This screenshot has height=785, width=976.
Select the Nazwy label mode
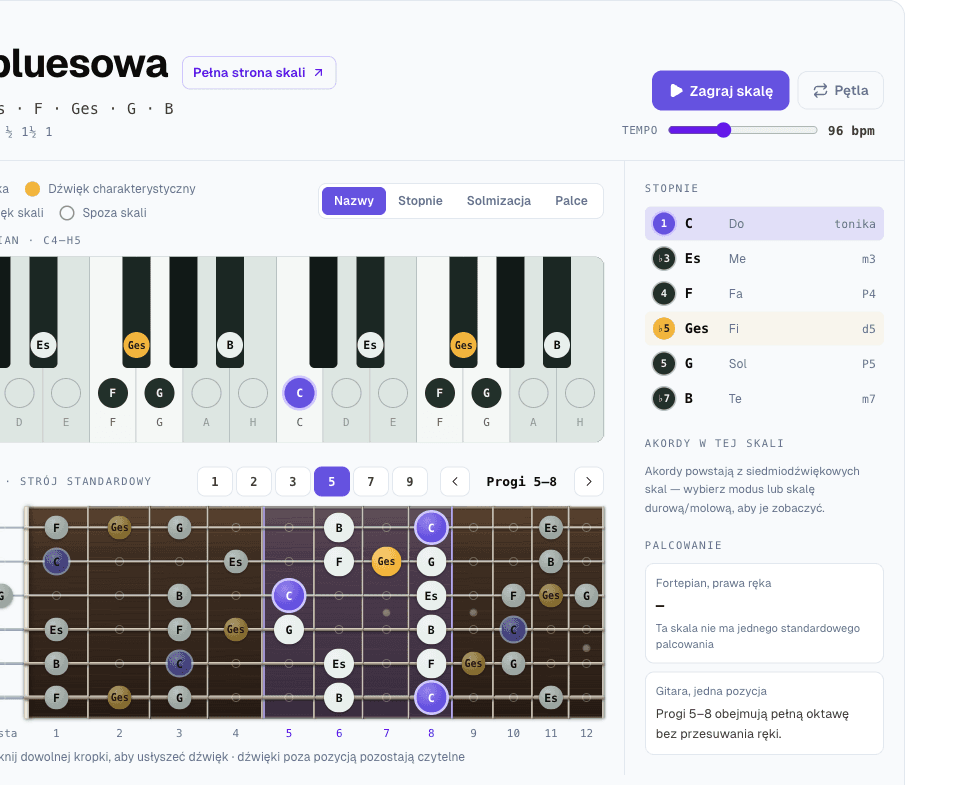coord(354,200)
